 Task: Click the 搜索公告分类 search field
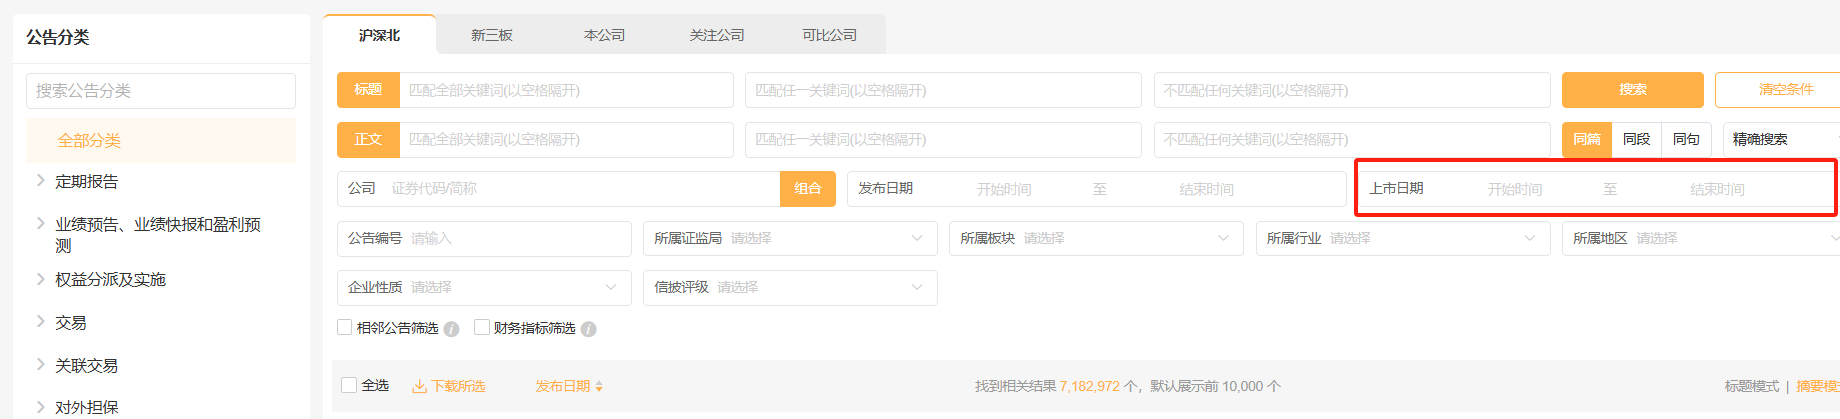coord(161,91)
